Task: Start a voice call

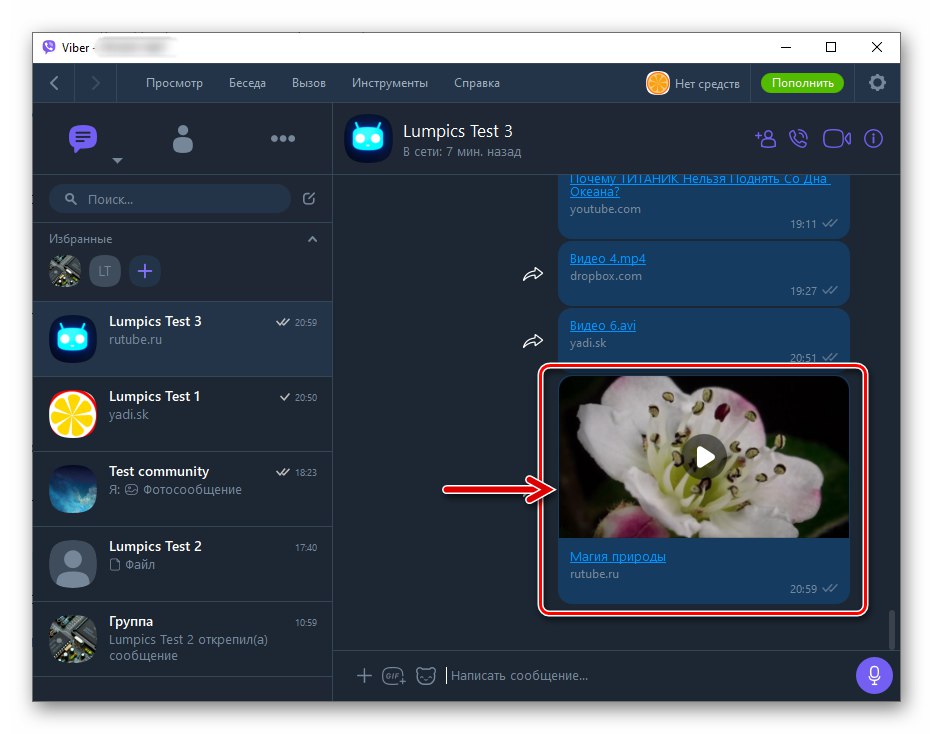Action: (x=799, y=139)
